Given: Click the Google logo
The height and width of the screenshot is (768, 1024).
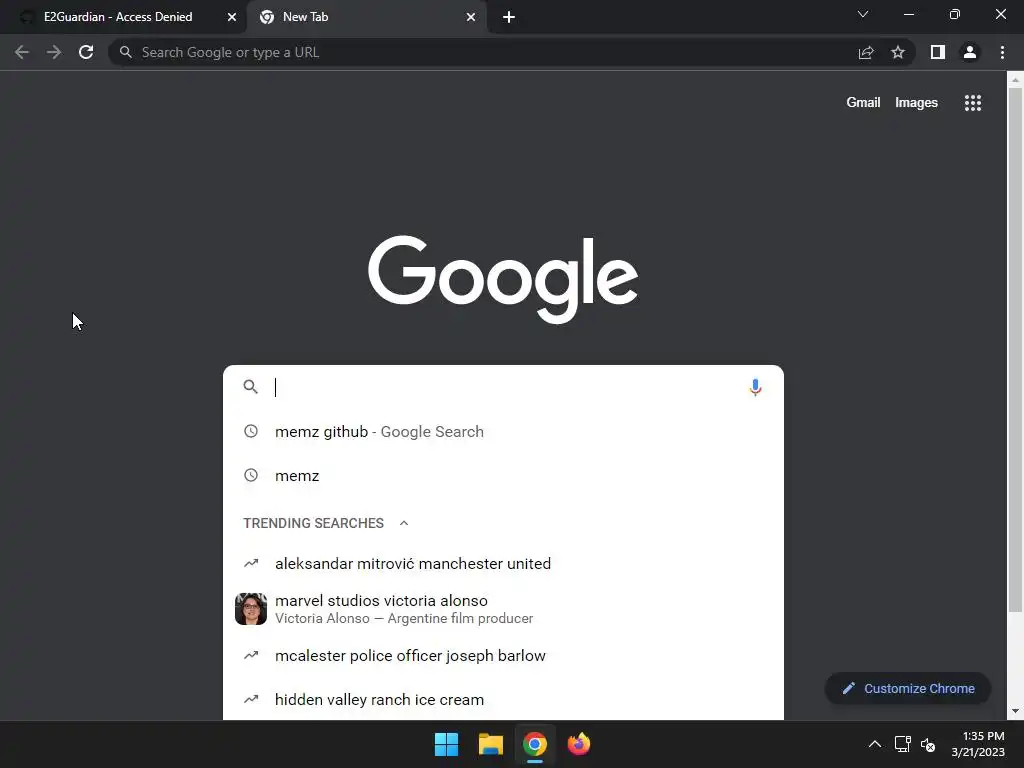Looking at the screenshot, I should tap(503, 279).
